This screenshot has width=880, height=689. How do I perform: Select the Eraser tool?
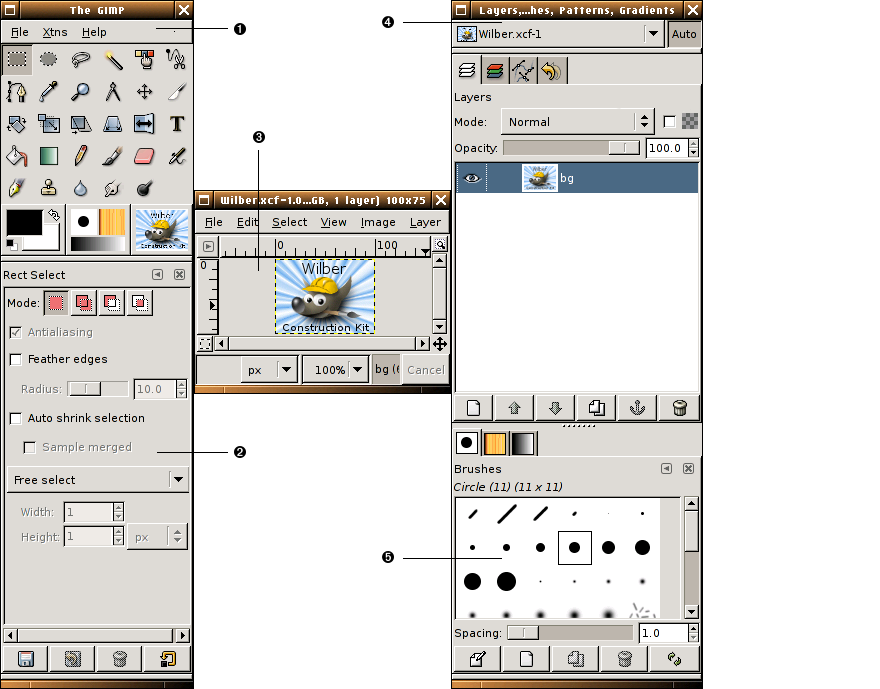pyautogui.click(x=144, y=156)
